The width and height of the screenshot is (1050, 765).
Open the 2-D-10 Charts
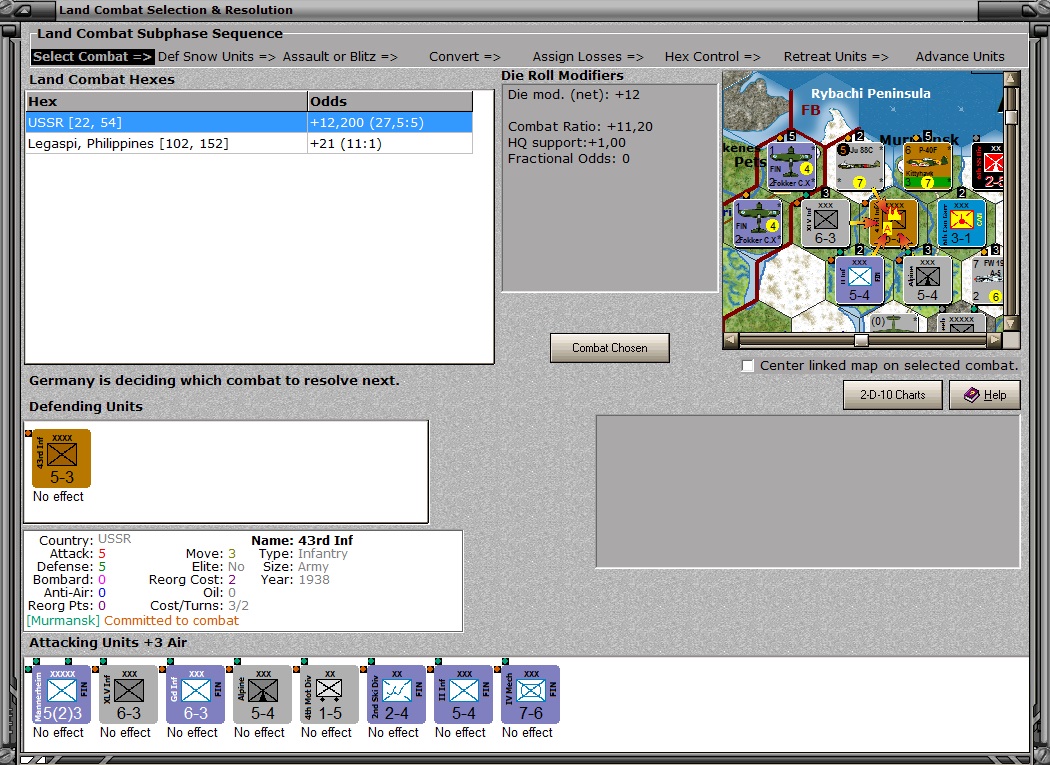(x=893, y=395)
